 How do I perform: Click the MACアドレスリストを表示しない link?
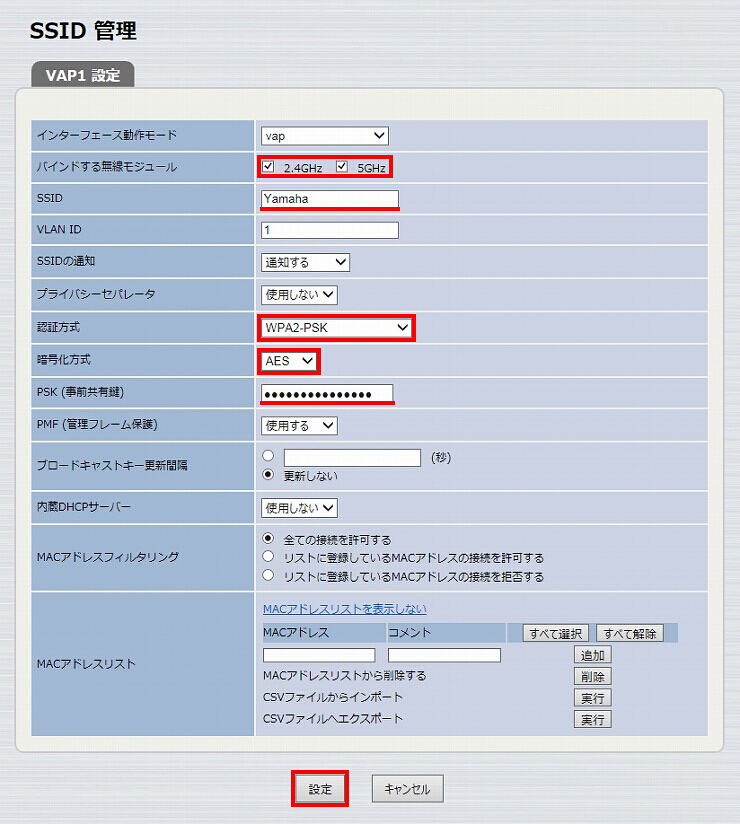345,609
